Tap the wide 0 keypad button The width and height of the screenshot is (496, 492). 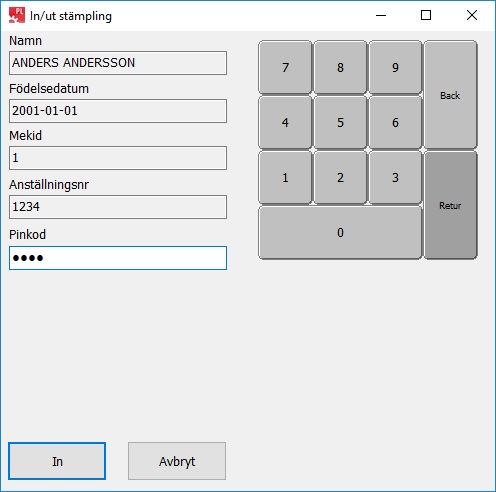click(x=340, y=232)
